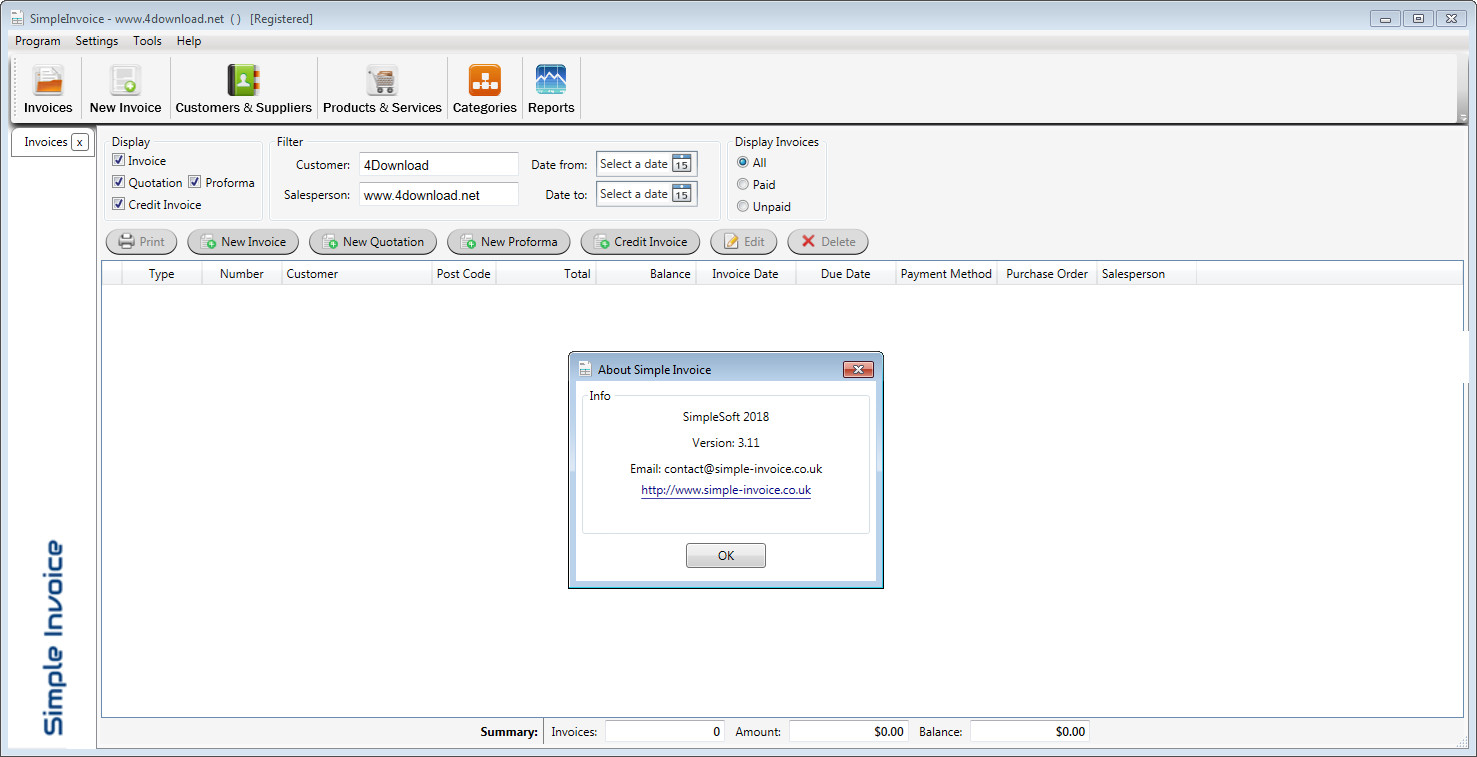The height and width of the screenshot is (757, 1477).
Task: Close the About Simple Invoice dialog
Action: [x=858, y=370]
